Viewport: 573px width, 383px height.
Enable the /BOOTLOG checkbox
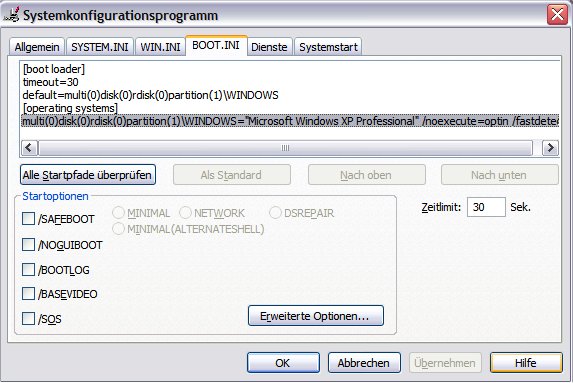(x=28, y=270)
